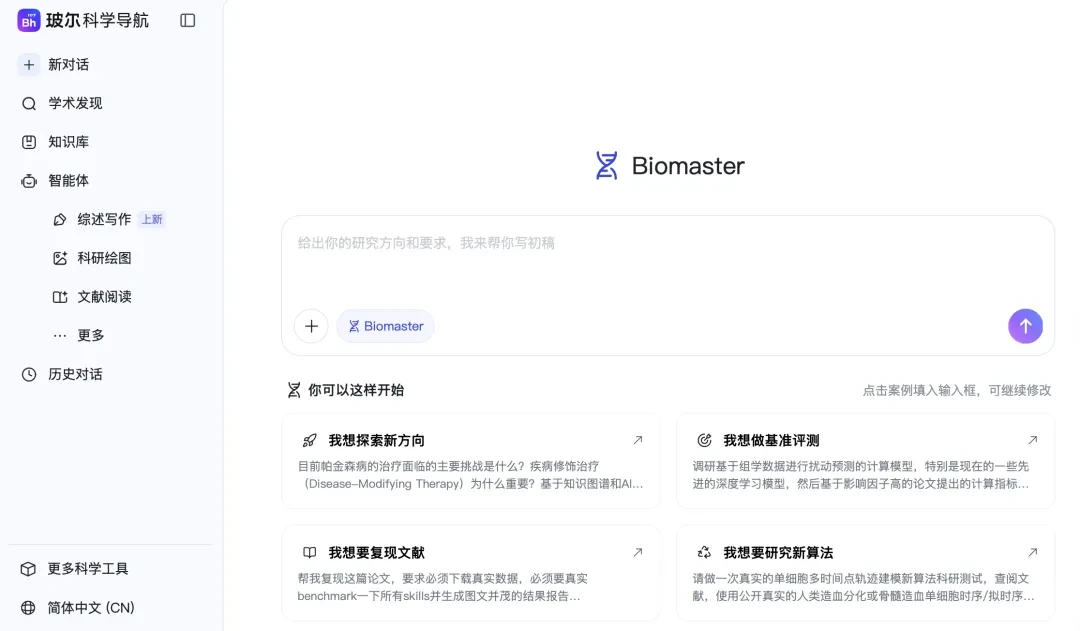This screenshot has height=631, width=1080.
Task: Send the message with purple arrow button
Action: 1026,326
